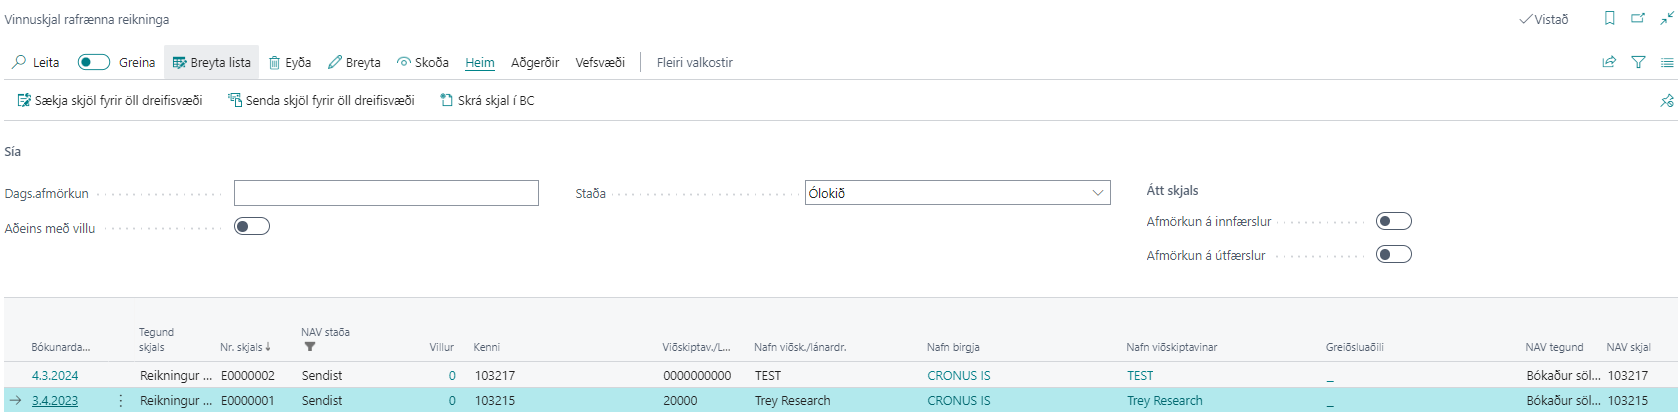
Task: Enable the Aðeins með villu switch
Action: coord(252,226)
